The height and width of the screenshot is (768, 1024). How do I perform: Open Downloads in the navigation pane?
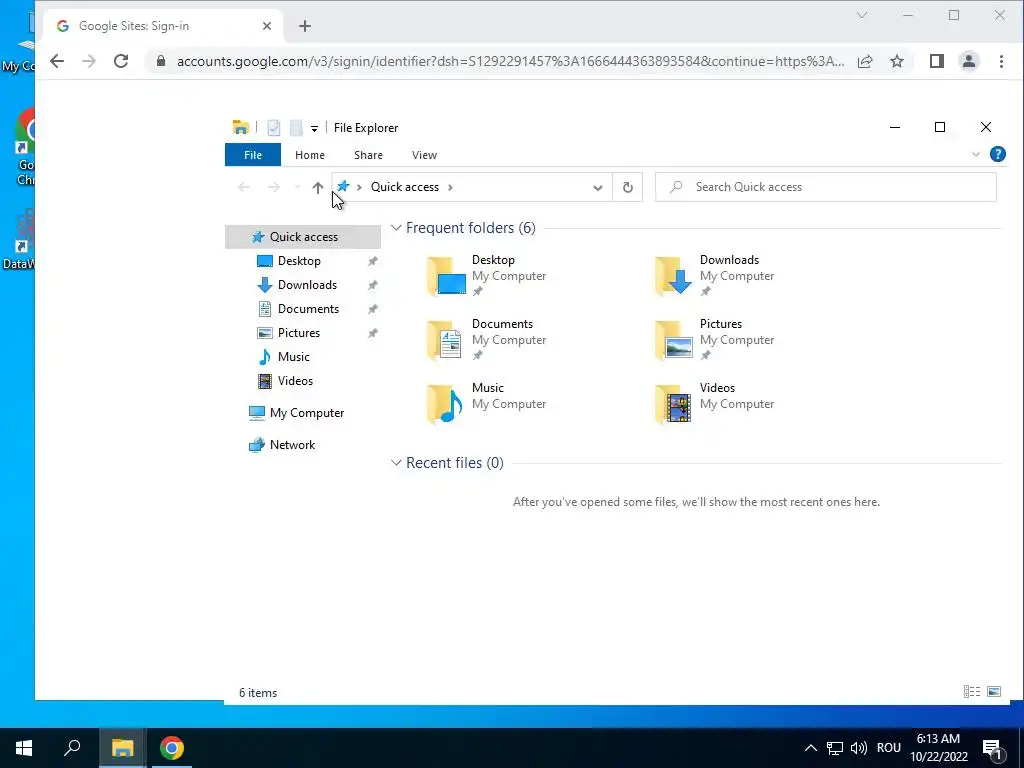point(307,285)
